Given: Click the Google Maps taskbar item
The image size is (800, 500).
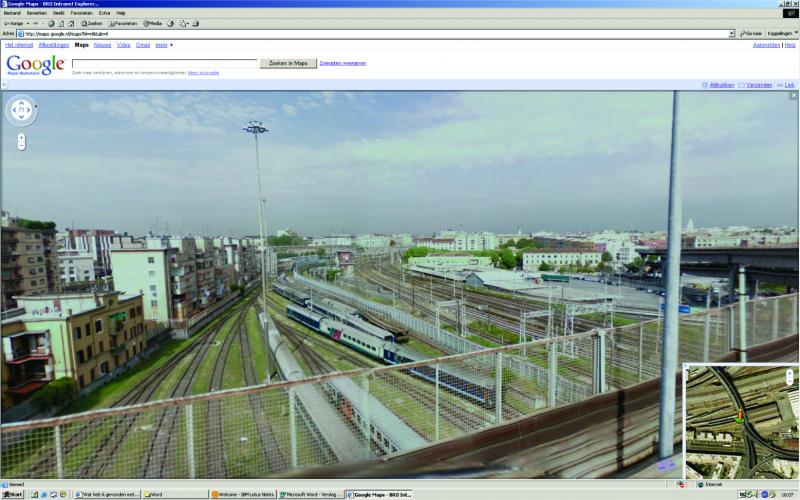Looking at the screenshot, I should click(379, 494).
